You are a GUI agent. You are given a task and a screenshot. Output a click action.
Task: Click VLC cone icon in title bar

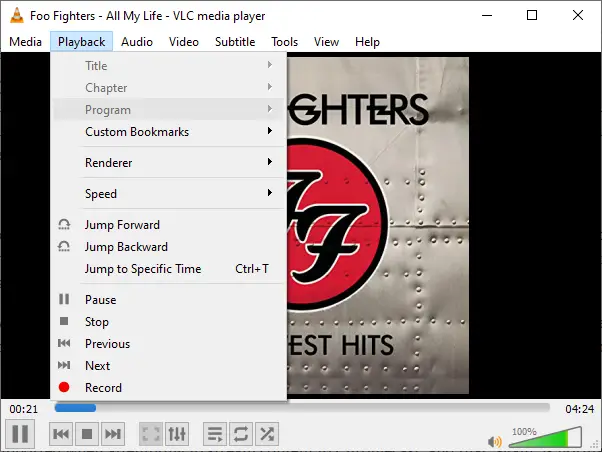(17, 15)
